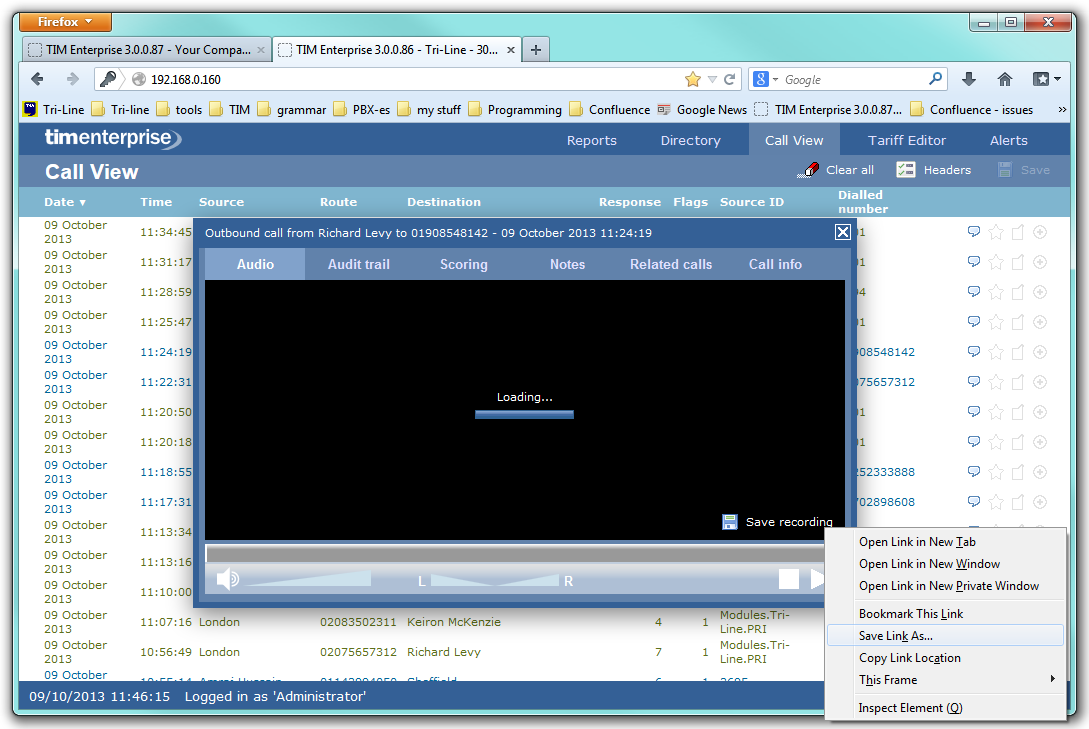The image size is (1089, 729).
Task: Sort by the Date column header
Action: [x=65, y=202]
